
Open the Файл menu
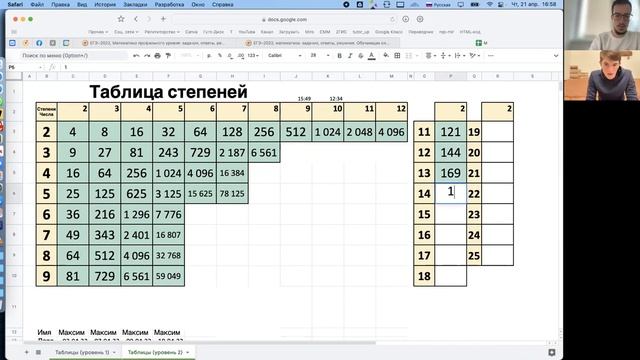(37, 4)
